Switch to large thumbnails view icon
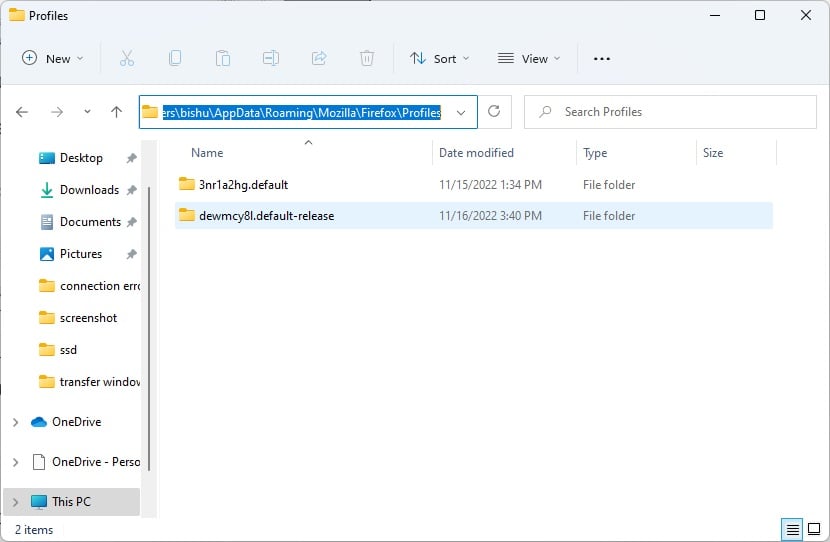Screen dimensions: 830x542 814,529
